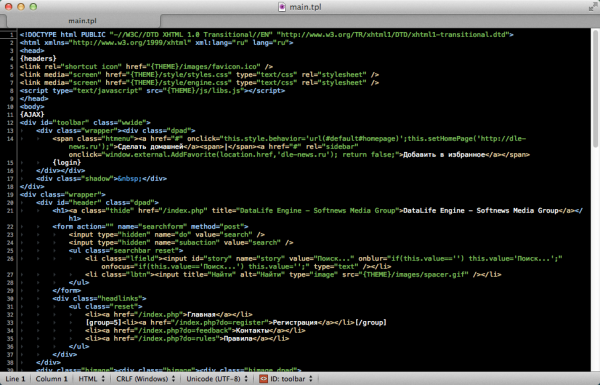Click the link text Контакты on line 34
This screenshot has width=600, height=385.
(x=252, y=331)
